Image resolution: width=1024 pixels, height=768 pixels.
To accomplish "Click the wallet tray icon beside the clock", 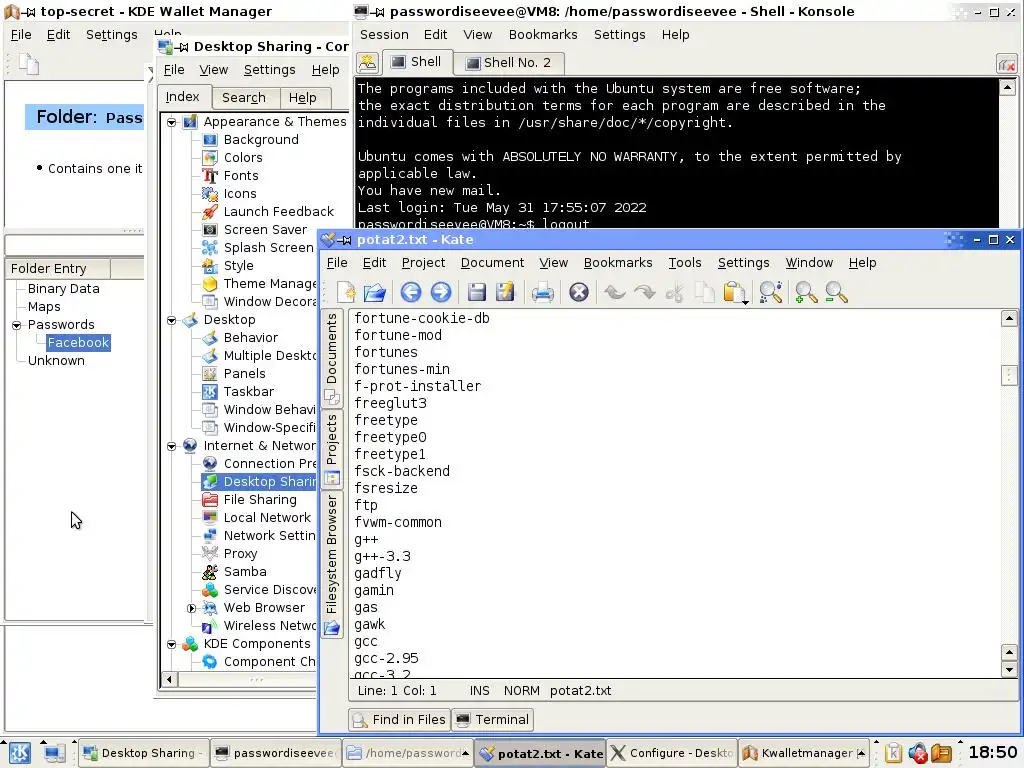I will 941,753.
